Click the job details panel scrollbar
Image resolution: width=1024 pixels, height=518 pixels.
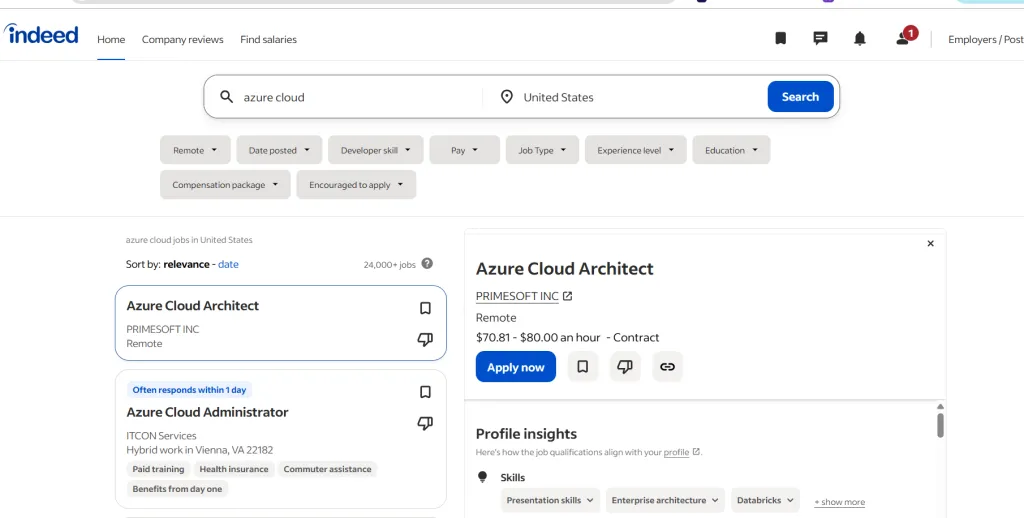tap(940, 425)
